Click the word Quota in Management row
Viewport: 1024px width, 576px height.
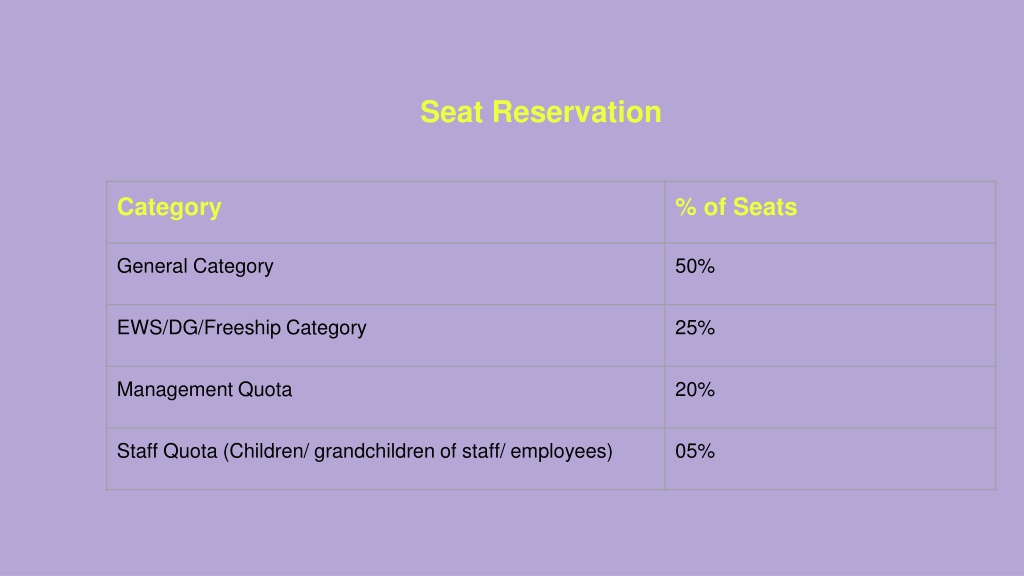264,390
